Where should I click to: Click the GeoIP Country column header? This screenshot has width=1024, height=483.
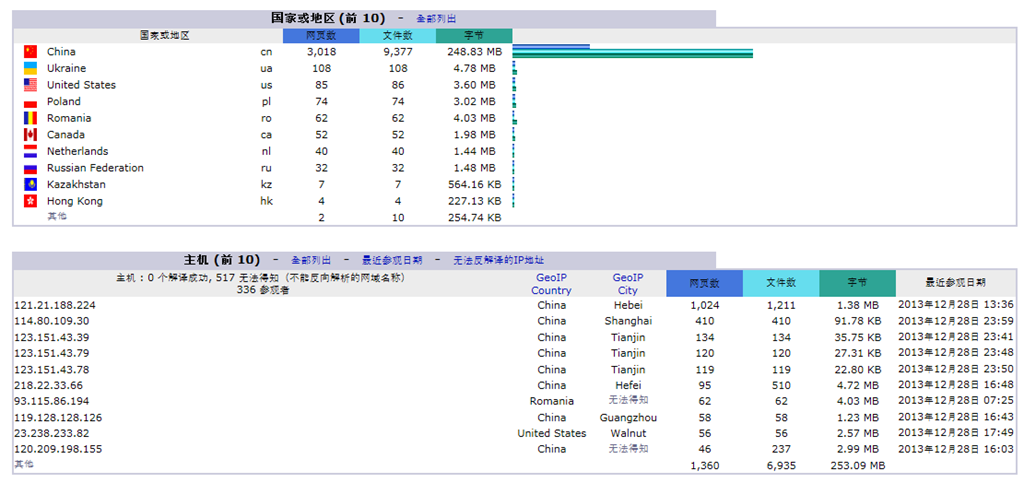pyautogui.click(x=551, y=284)
